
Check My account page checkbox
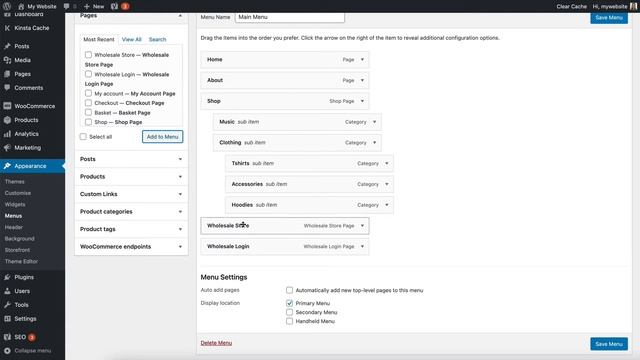[x=88, y=93]
